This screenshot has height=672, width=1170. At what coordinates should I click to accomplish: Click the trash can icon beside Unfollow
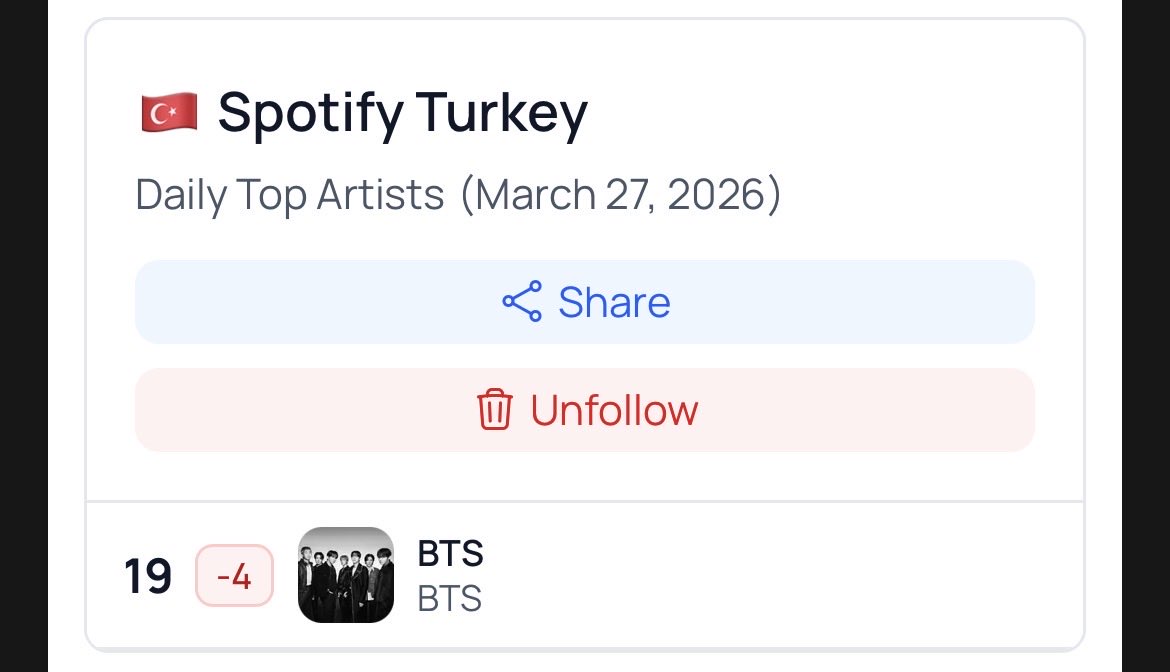pos(494,410)
